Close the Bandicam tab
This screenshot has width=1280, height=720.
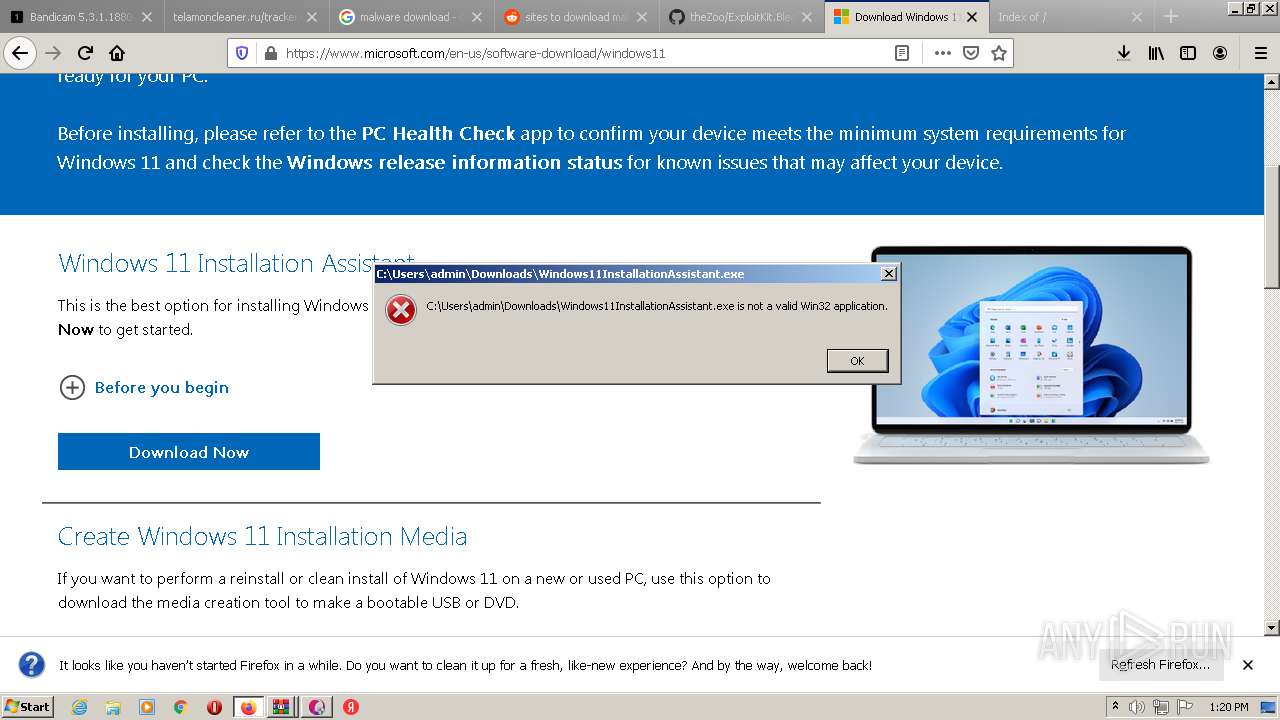pos(147,17)
